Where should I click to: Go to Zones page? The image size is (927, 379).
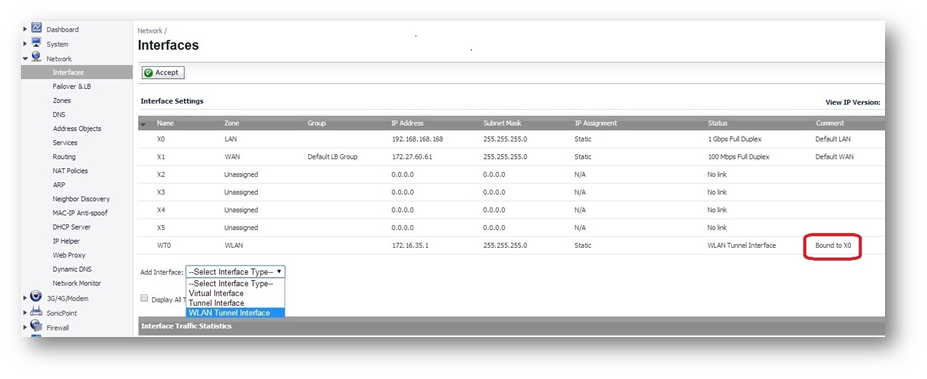point(61,101)
